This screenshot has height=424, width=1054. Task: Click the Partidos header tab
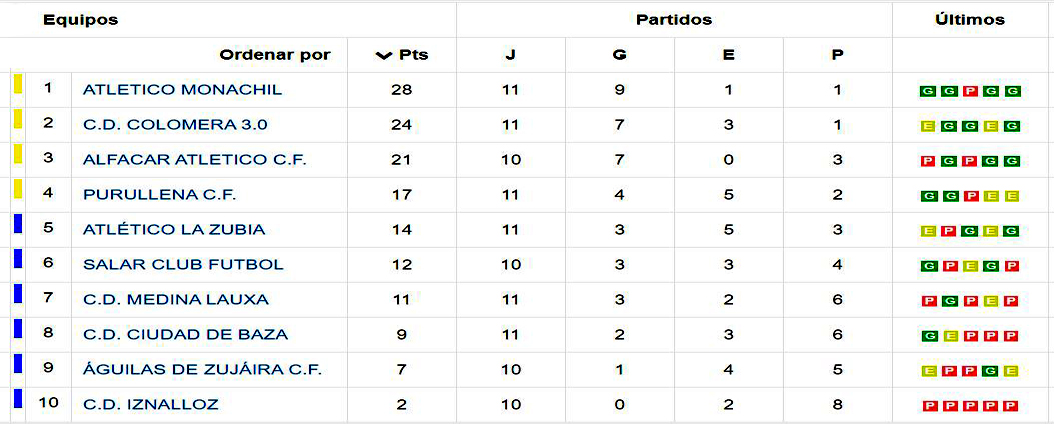[x=674, y=19]
